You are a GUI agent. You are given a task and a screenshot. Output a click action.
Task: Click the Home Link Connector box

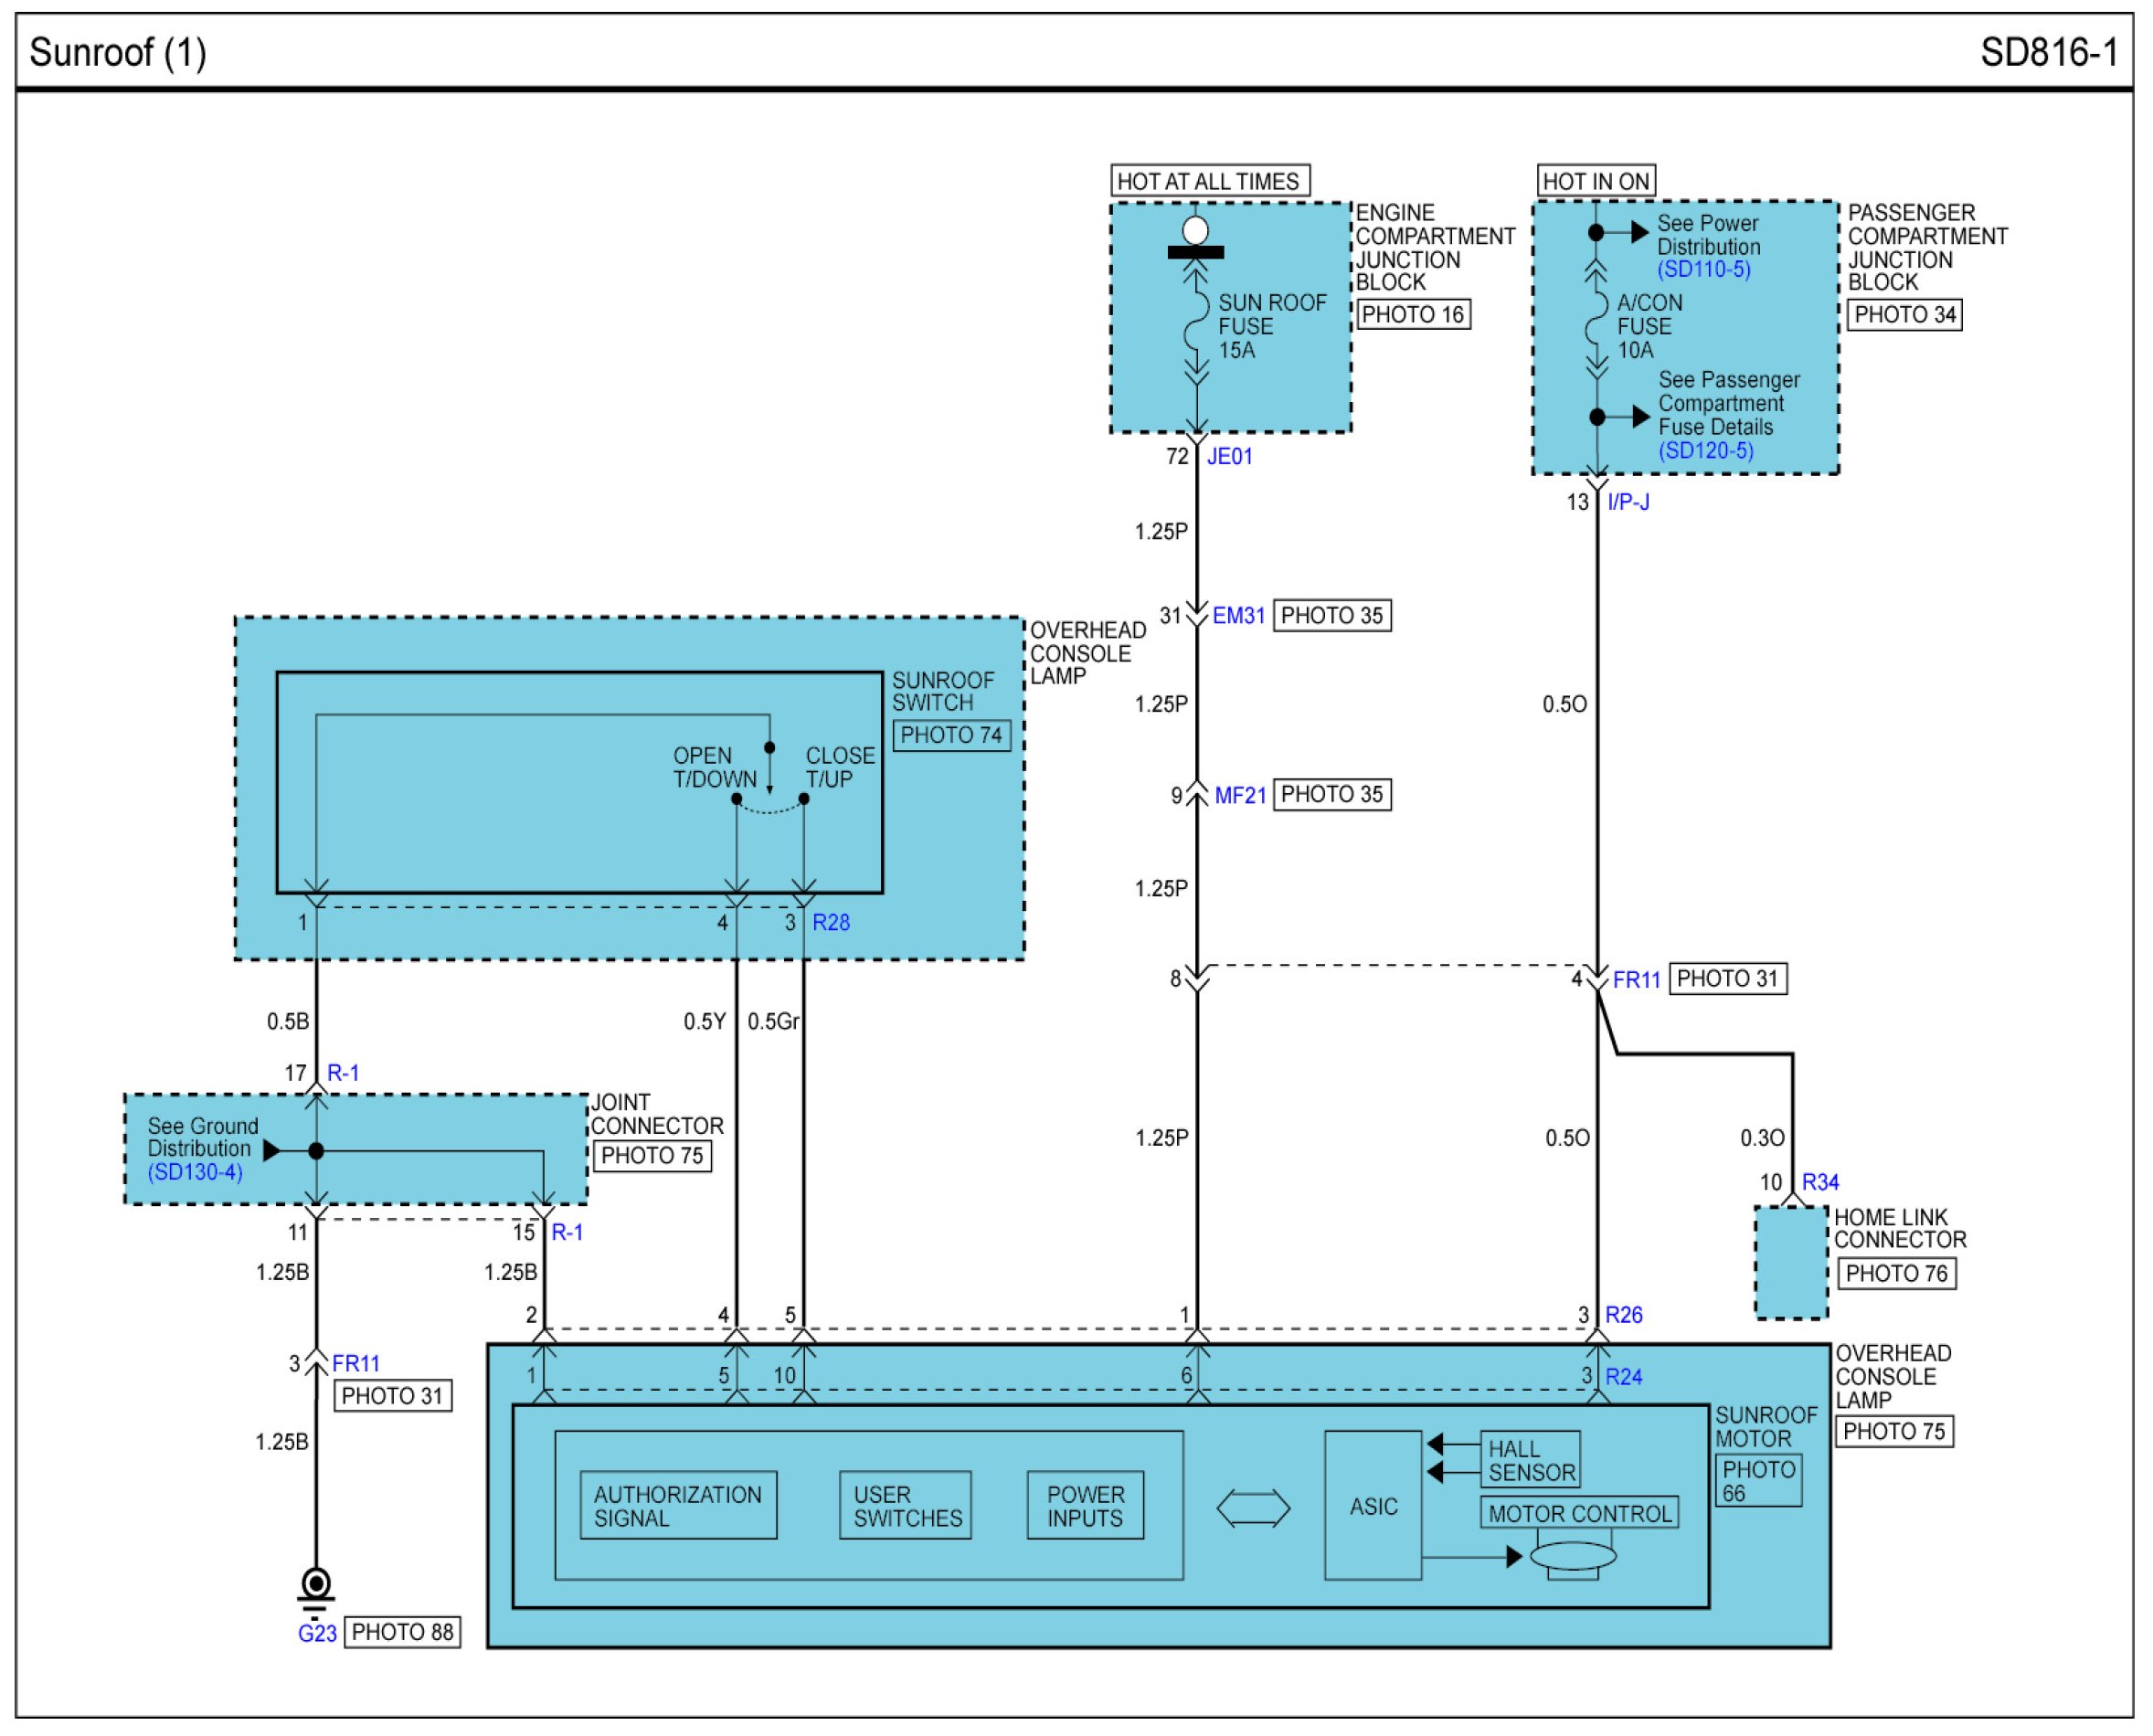click(x=1791, y=1262)
